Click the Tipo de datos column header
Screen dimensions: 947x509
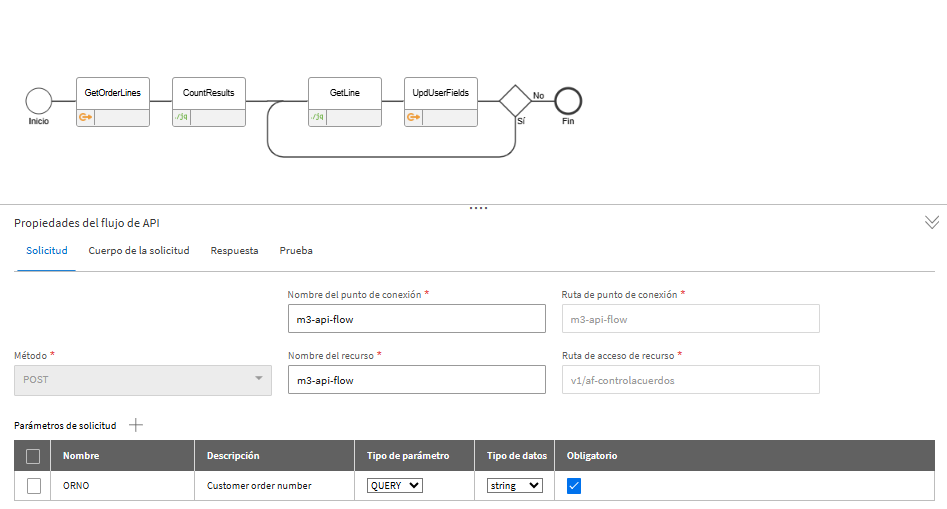click(517, 456)
